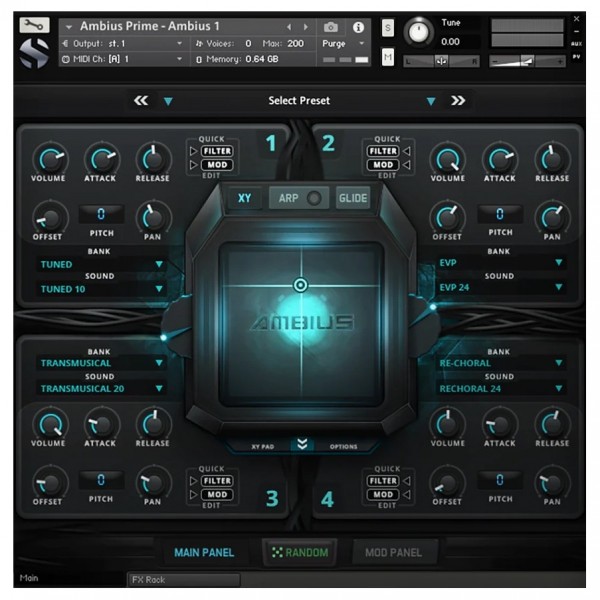This screenshot has width=600, height=600.
Task: Select layer number 2
Action: click(328, 143)
